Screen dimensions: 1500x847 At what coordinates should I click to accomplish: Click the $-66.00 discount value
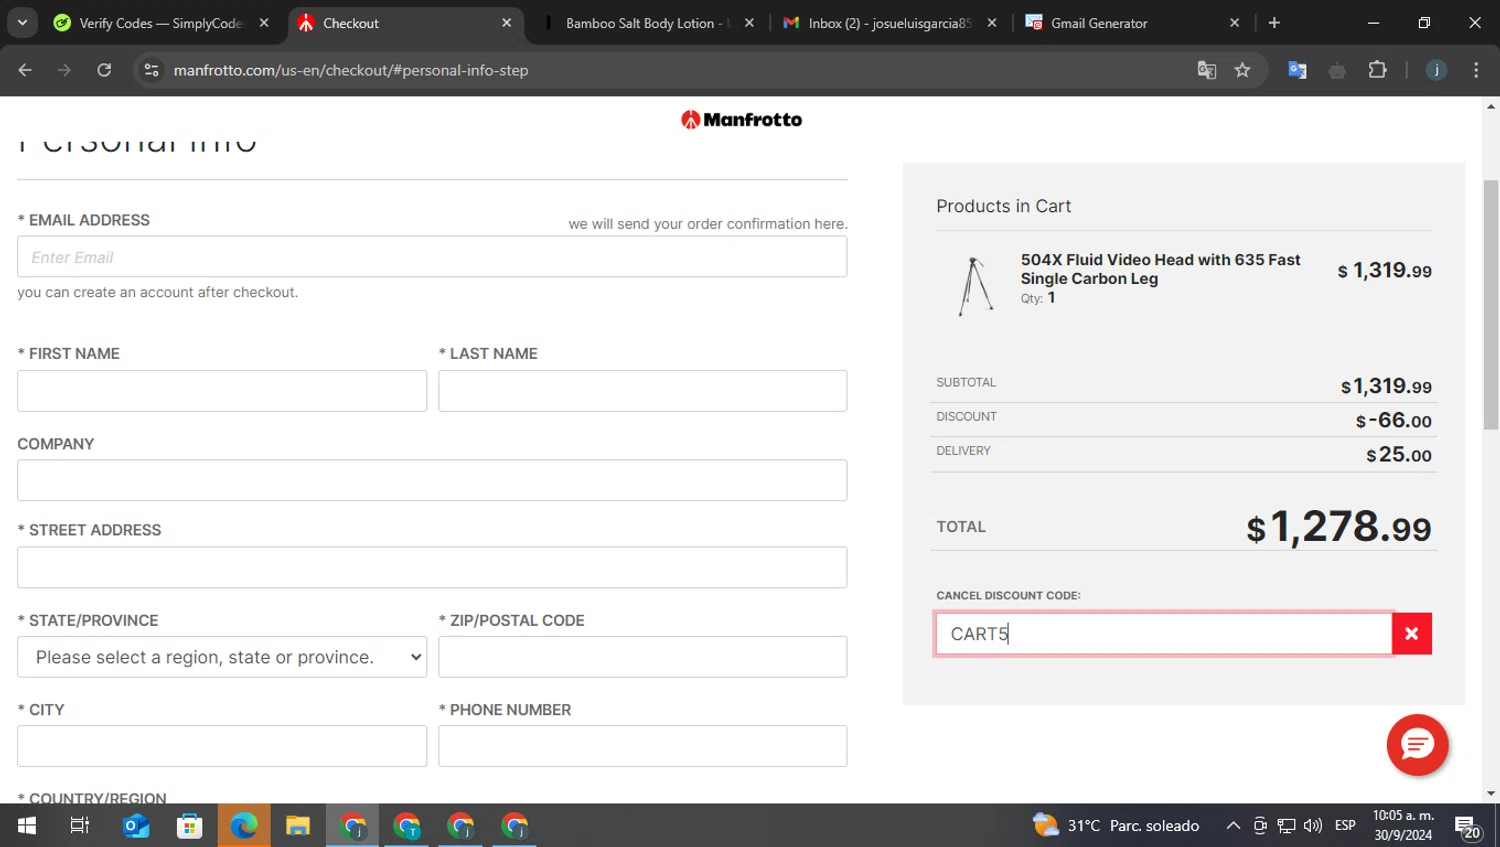coord(1393,420)
